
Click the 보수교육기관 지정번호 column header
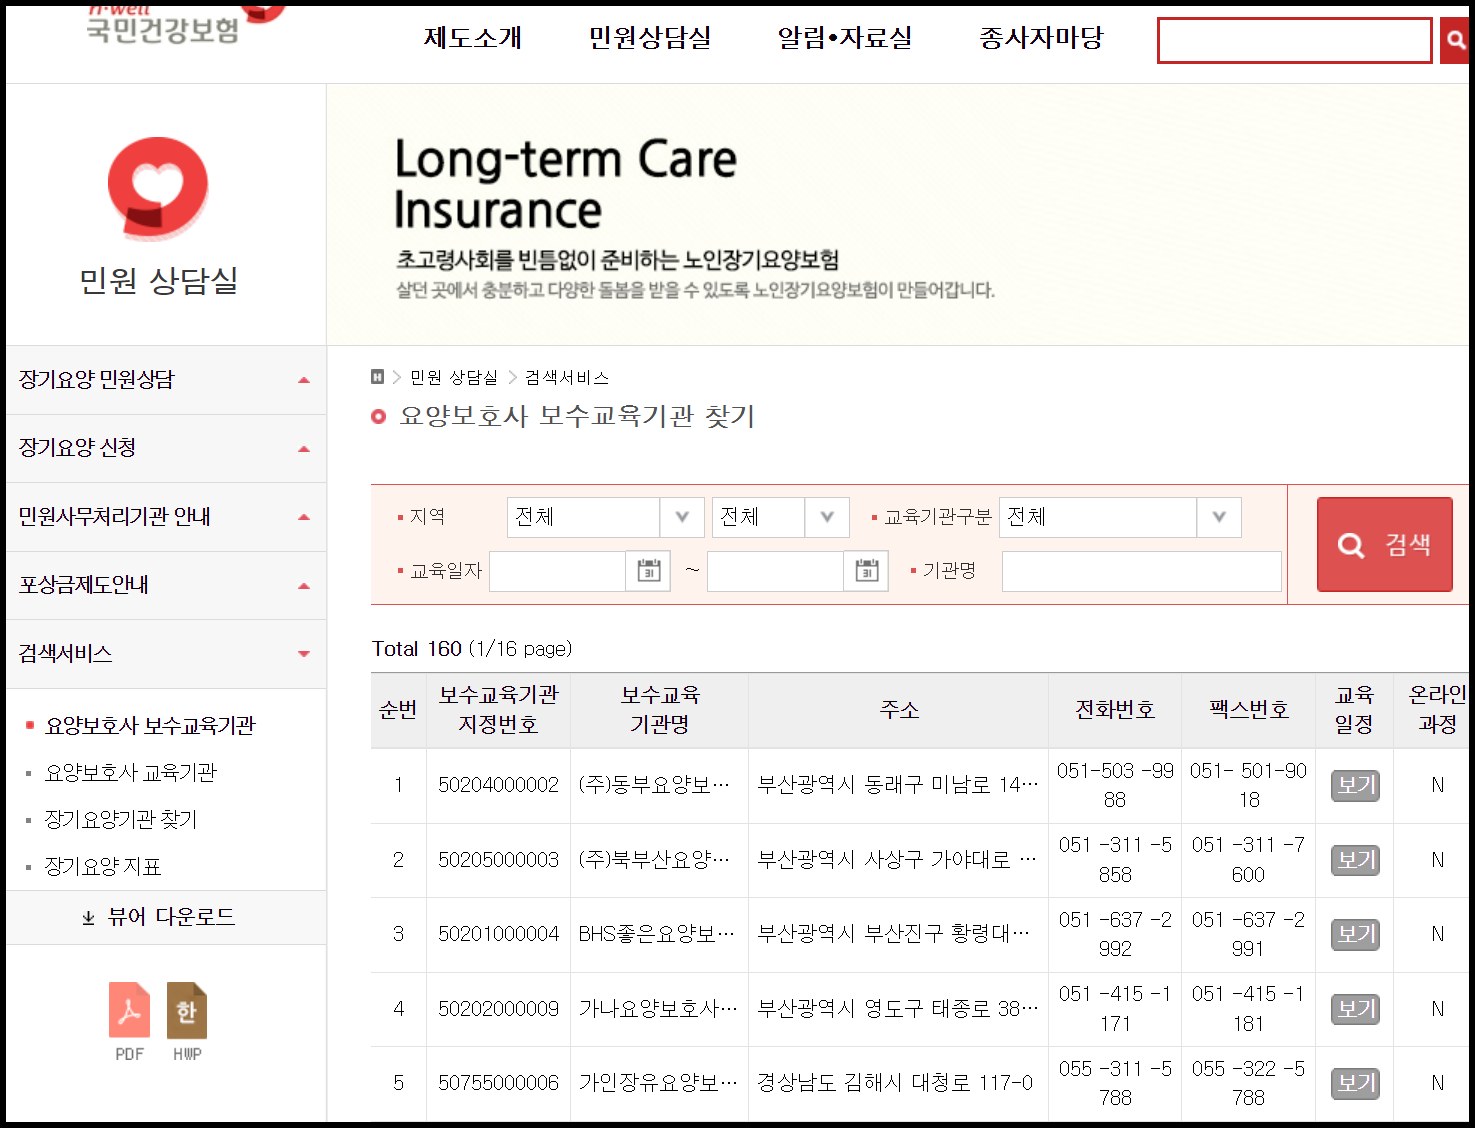[498, 710]
